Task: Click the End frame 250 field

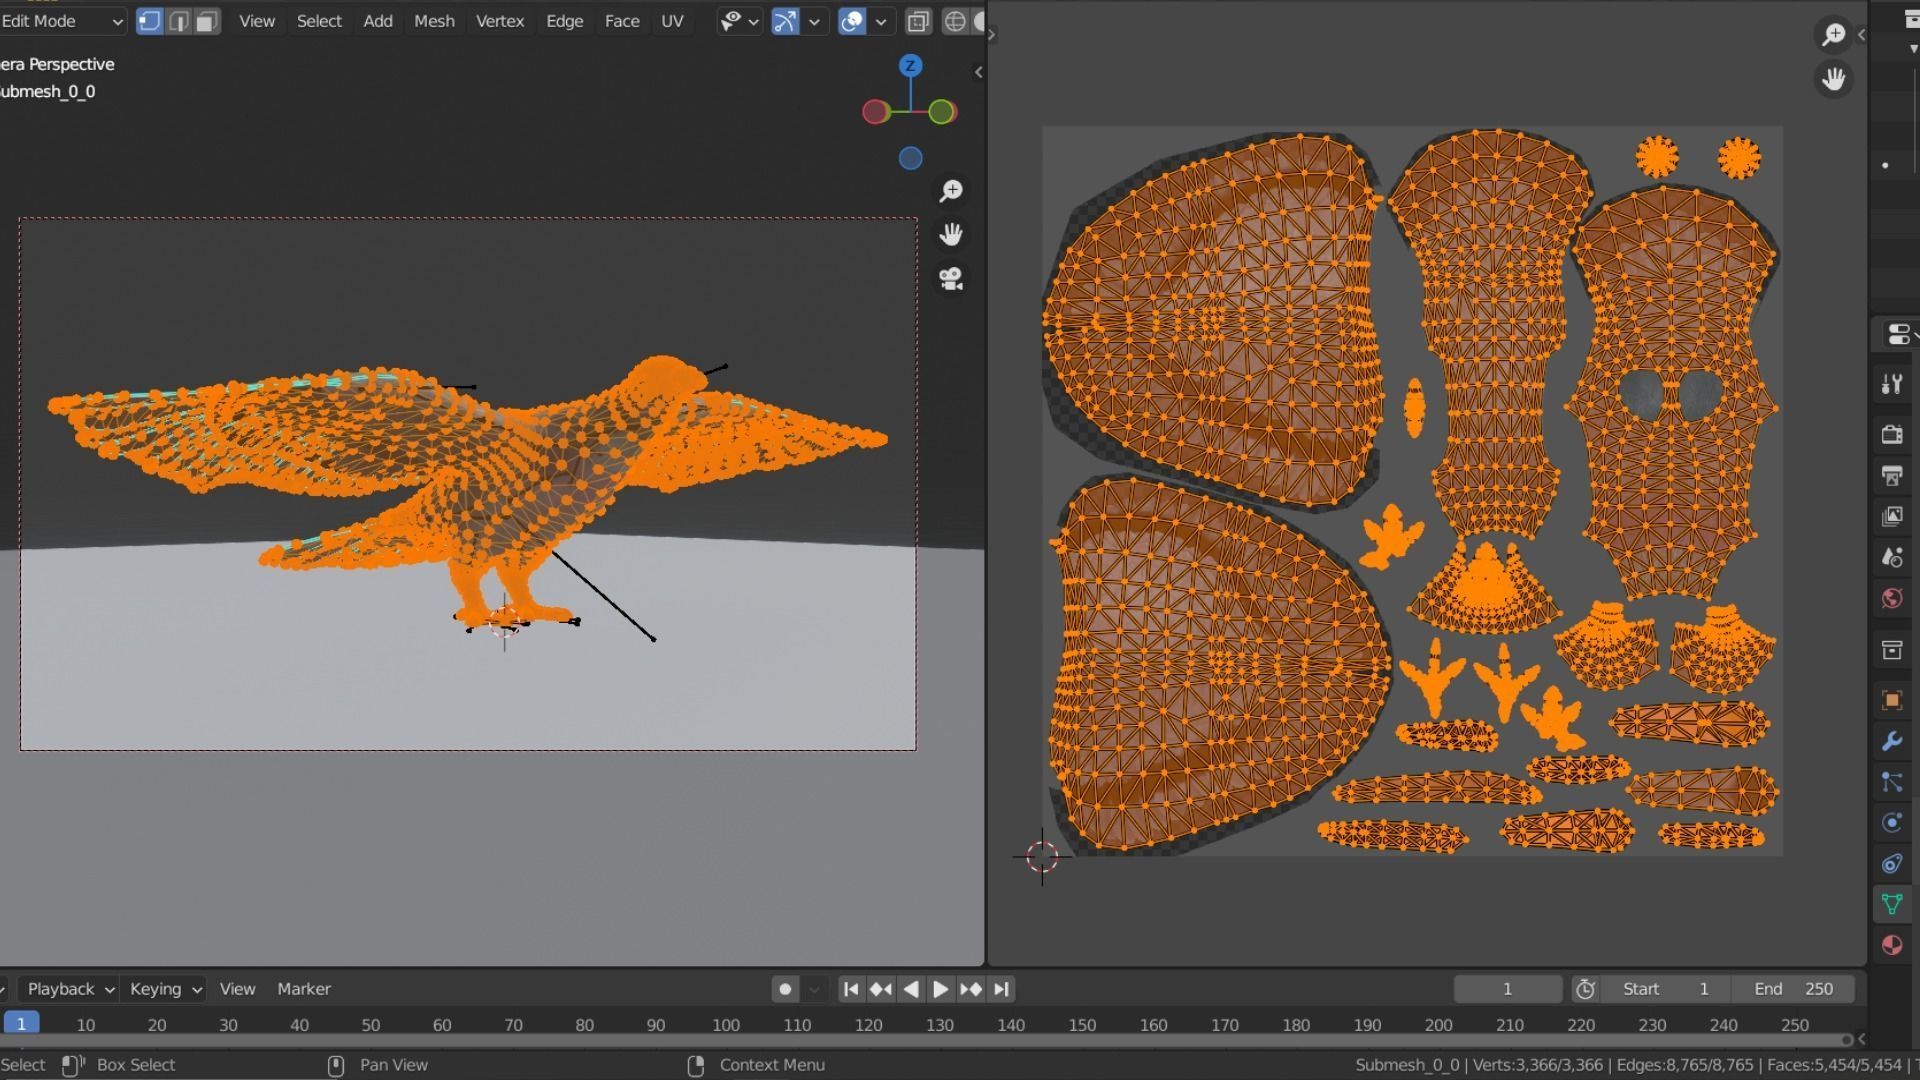Action: 1793,989
